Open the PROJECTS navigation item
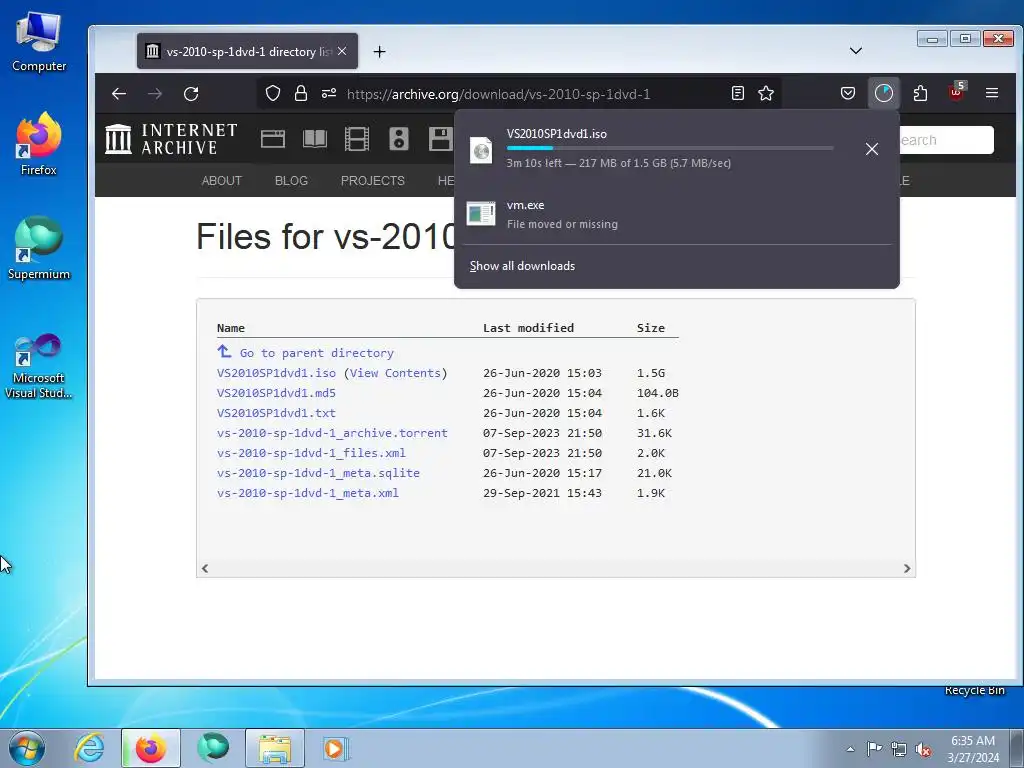Screen dimensions: 1024x768 373,181
